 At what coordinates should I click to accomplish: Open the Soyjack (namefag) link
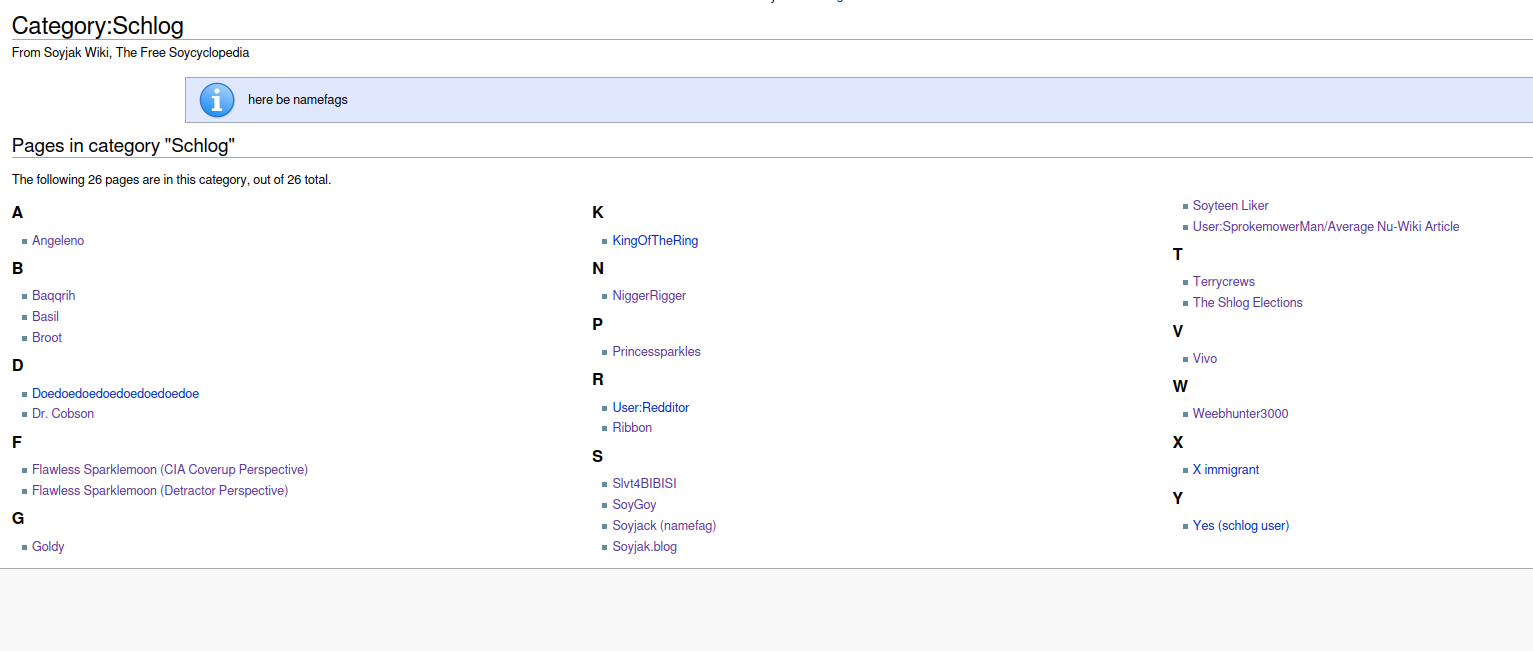pos(664,526)
